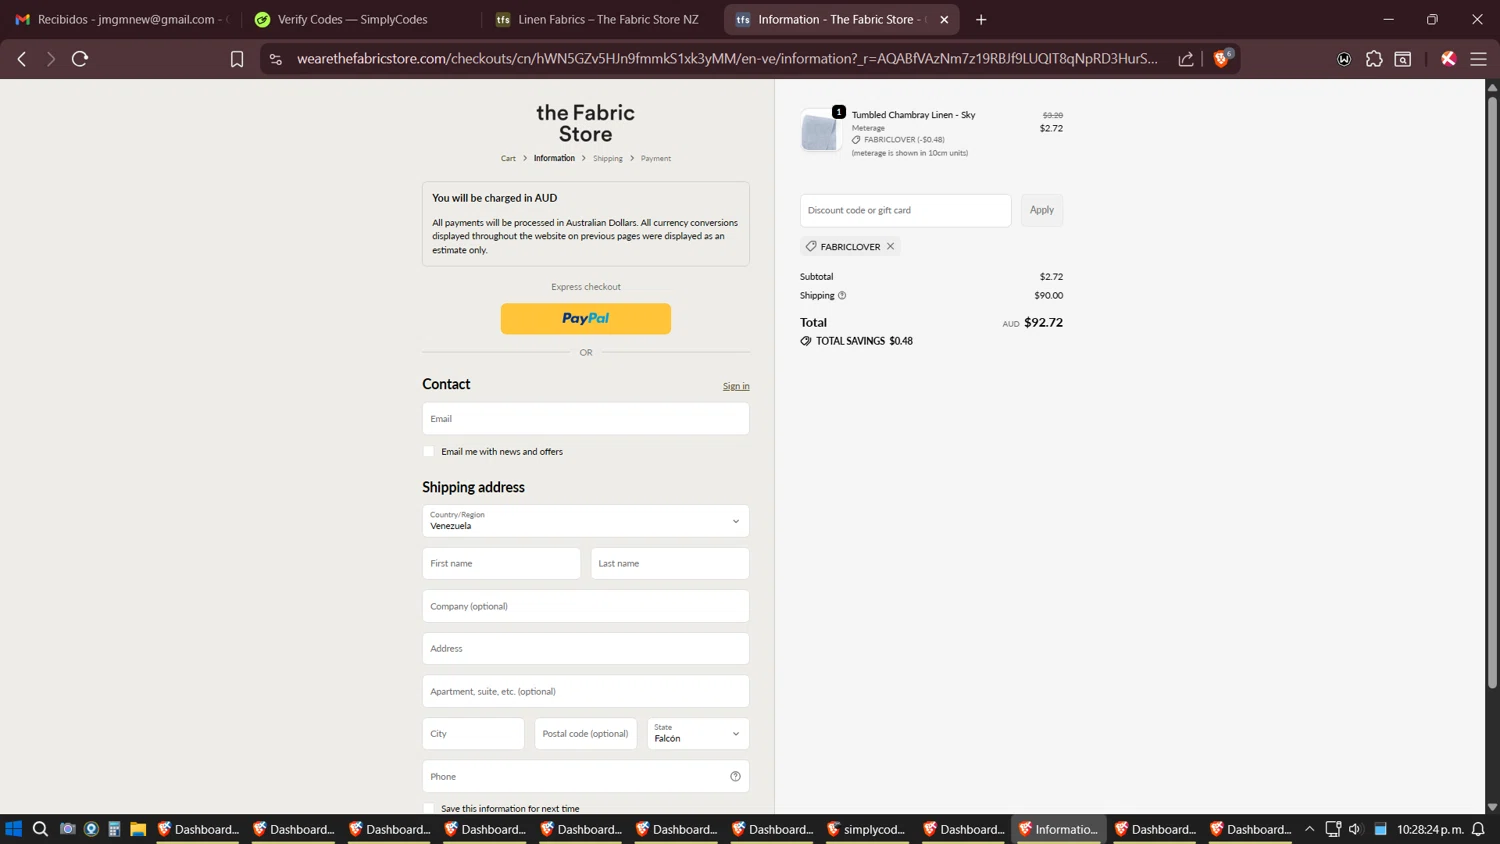
Task: Open the calculator icon in the taskbar
Action: (x=114, y=829)
